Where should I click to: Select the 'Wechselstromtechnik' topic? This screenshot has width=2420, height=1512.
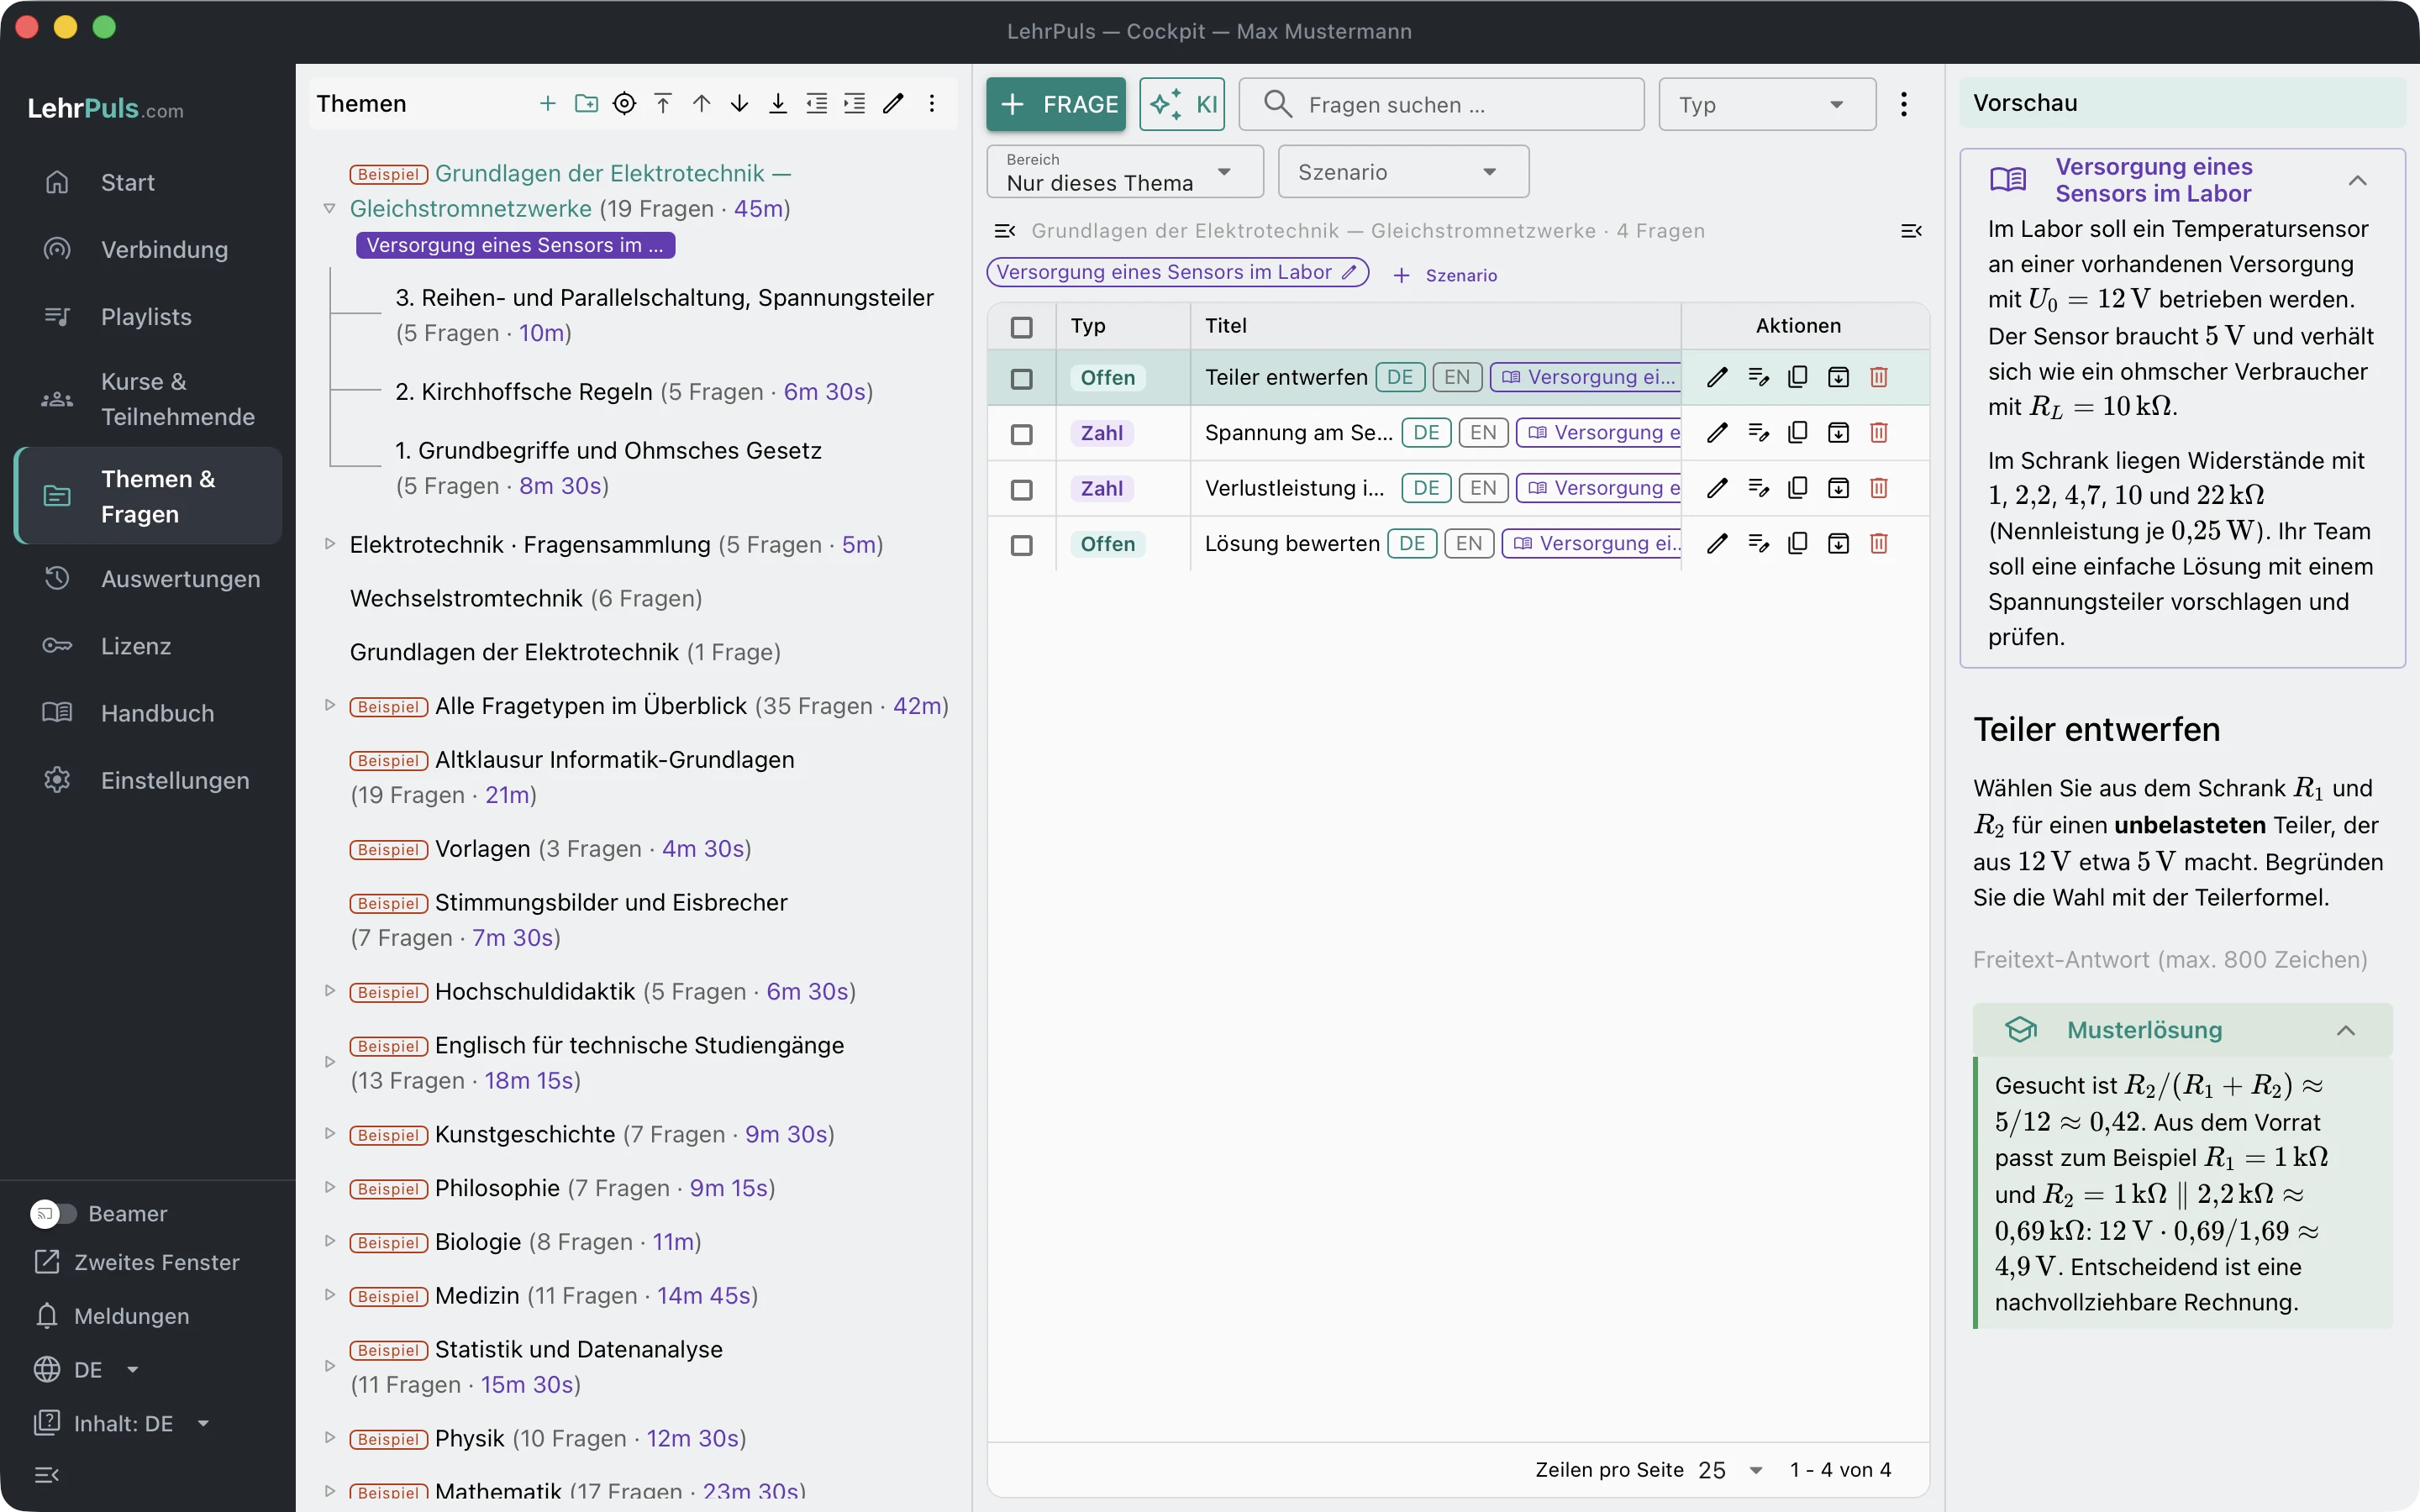click(x=466, y=598)
